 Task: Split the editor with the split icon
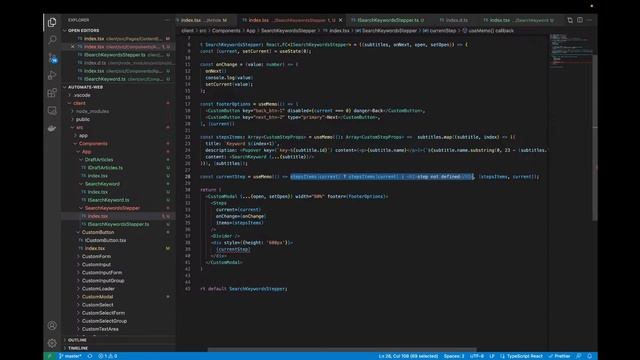pos(580,20)
